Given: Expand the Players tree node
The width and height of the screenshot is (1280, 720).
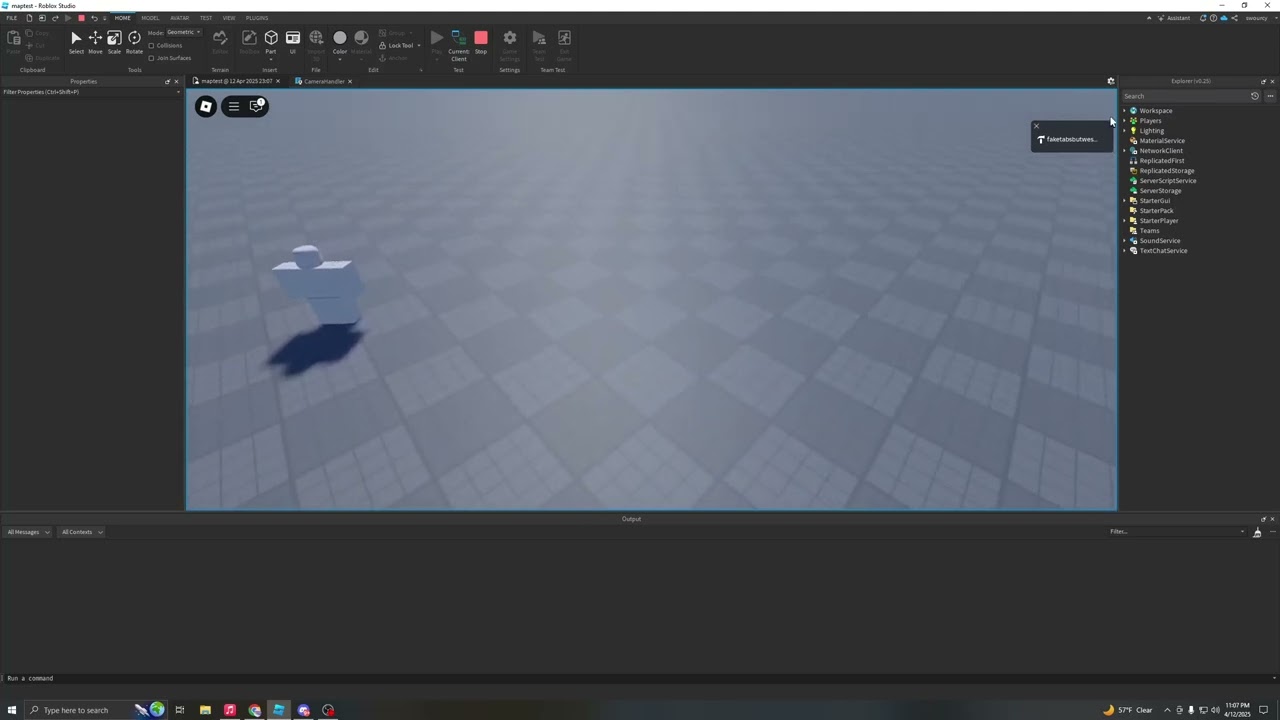Looking at the screenshot, I should 1124,121.
